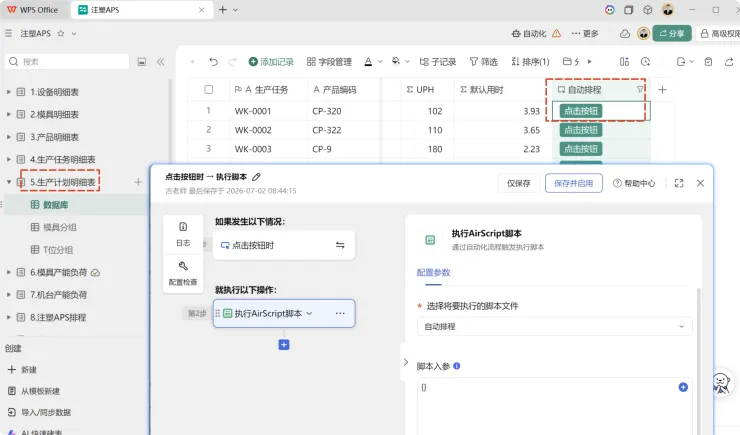Expand 1.设备明细表 tree node

(8, 92)
